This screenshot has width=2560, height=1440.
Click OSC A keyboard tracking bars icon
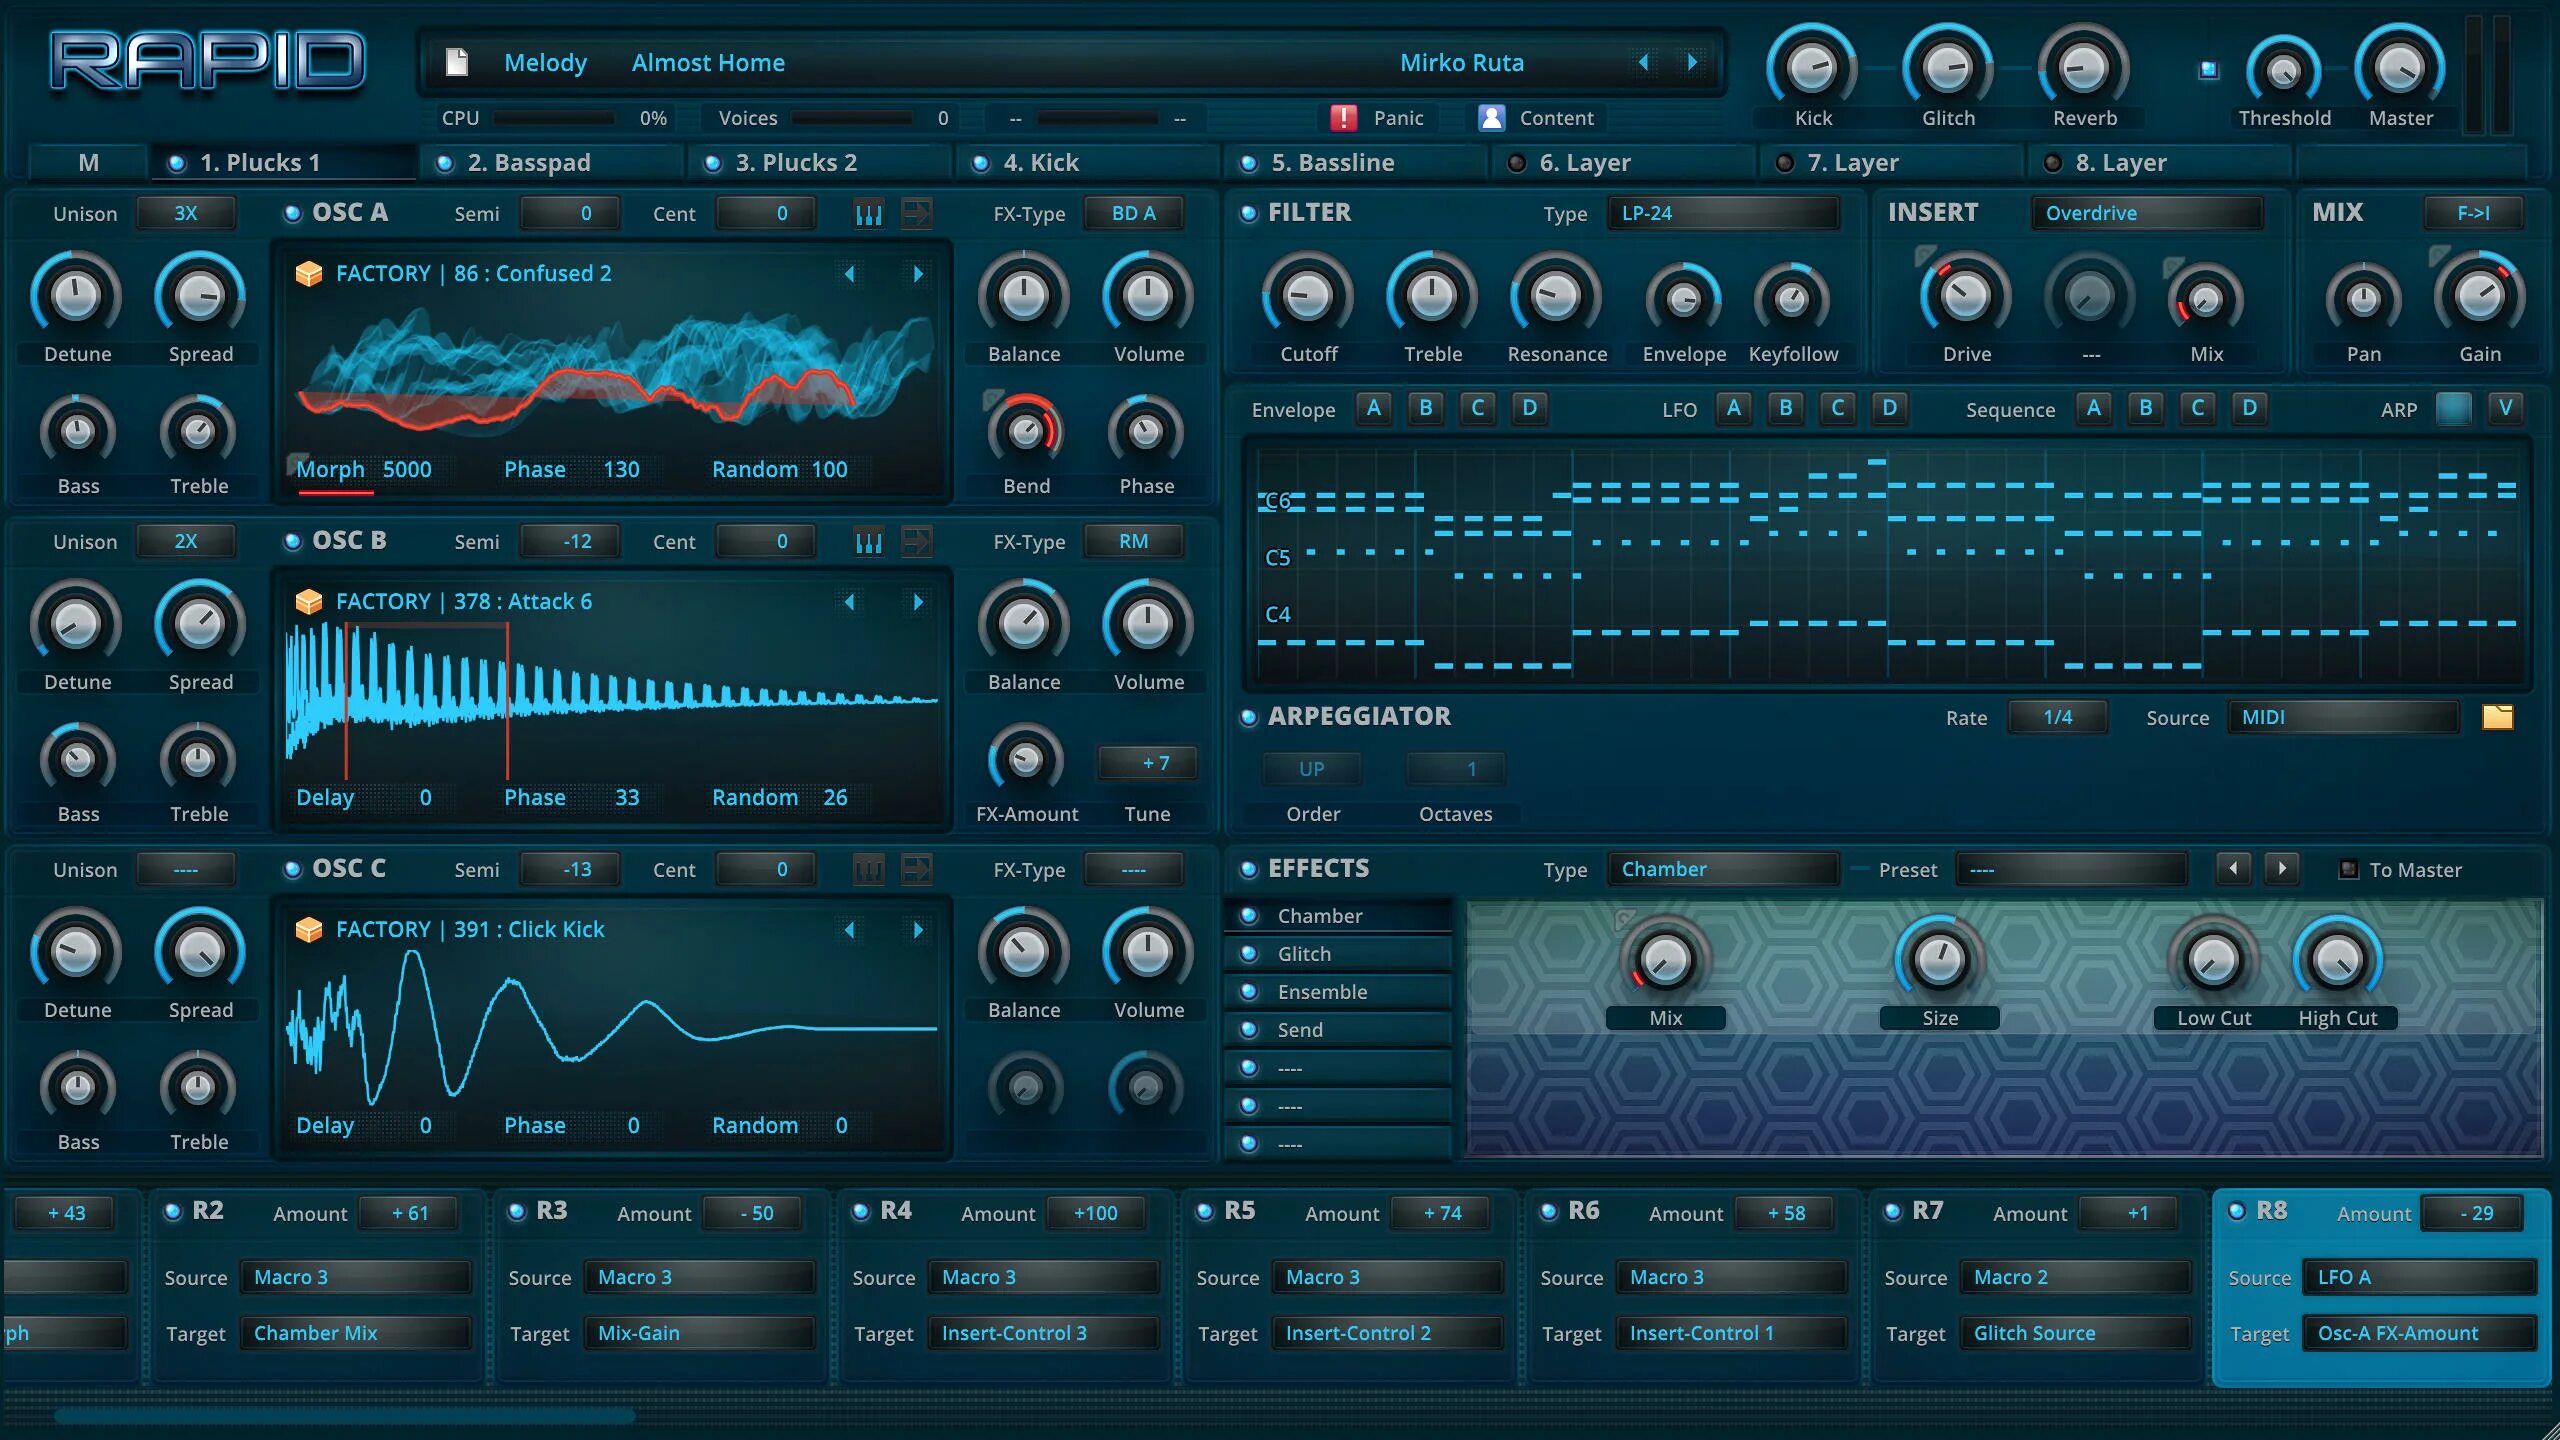click(868, 213)
